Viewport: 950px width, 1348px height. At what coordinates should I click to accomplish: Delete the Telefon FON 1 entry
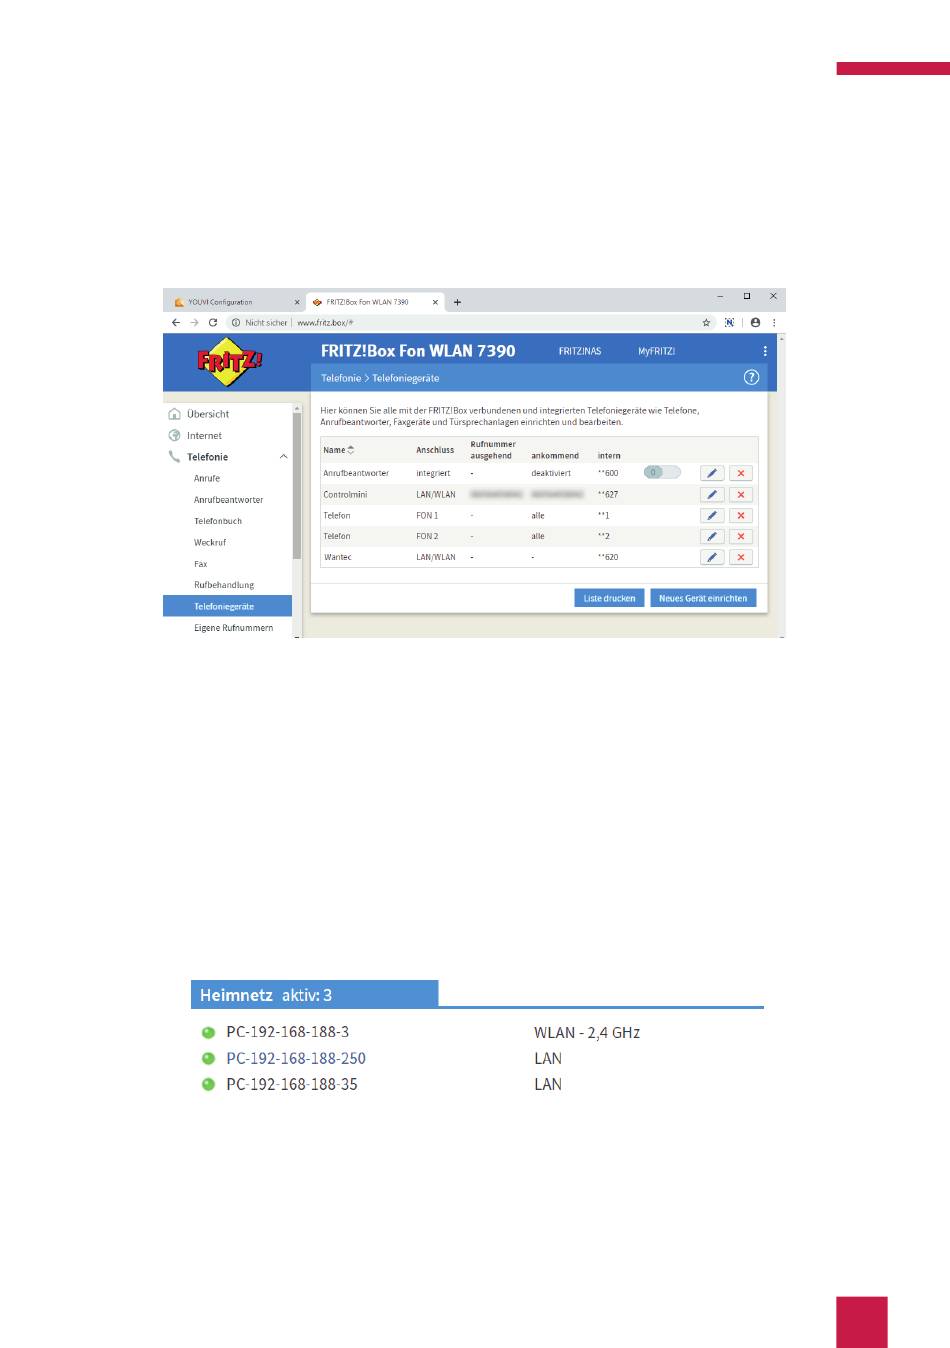[x=741, y=515]
